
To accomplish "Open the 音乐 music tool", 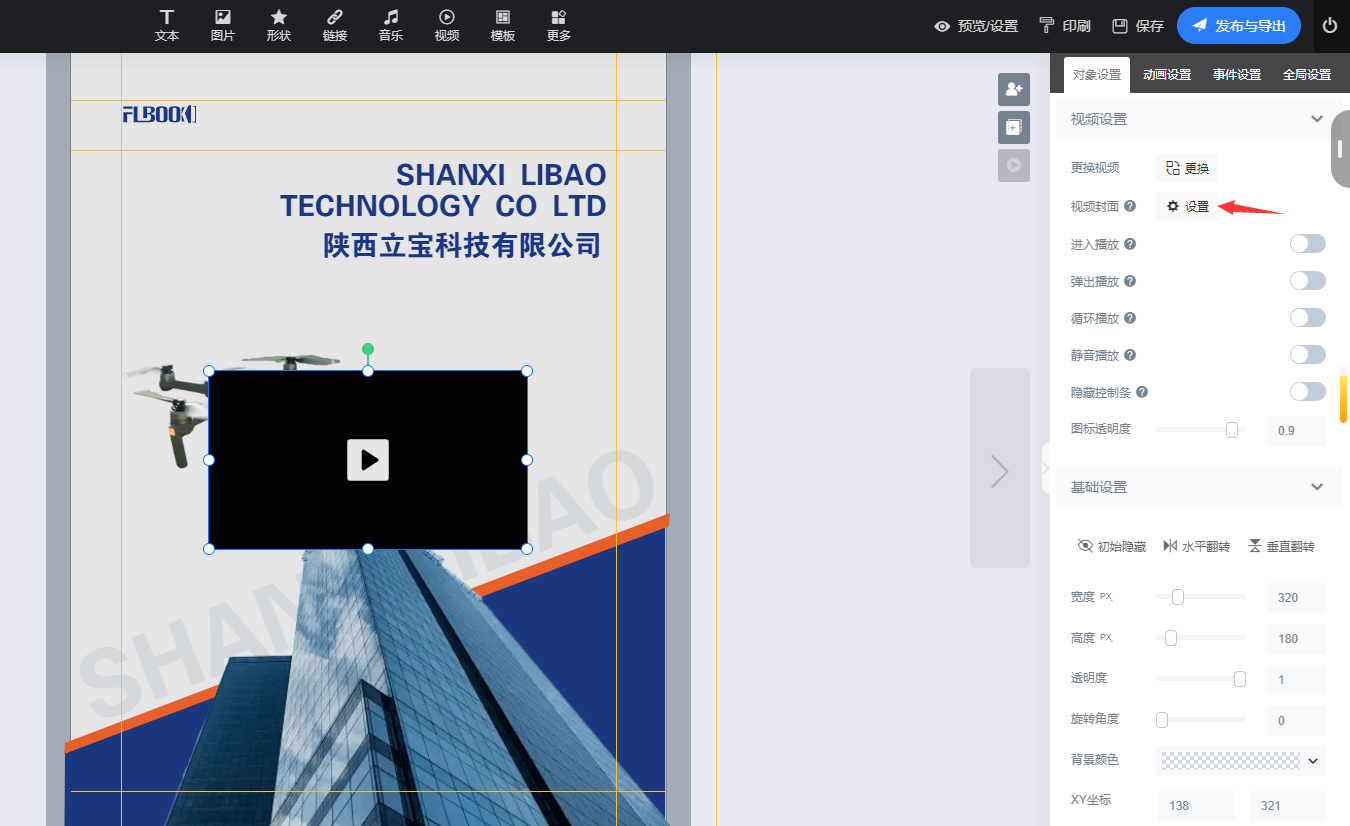I will [391, 26].
